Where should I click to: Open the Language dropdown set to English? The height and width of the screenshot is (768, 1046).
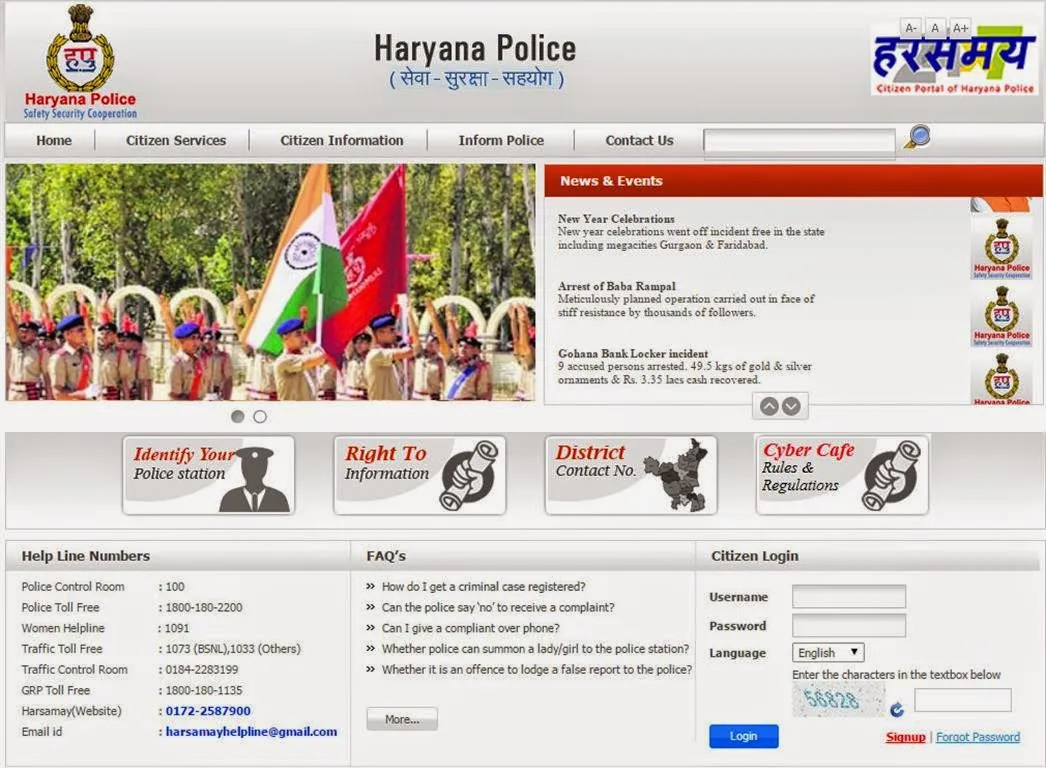tap(828, 653)
